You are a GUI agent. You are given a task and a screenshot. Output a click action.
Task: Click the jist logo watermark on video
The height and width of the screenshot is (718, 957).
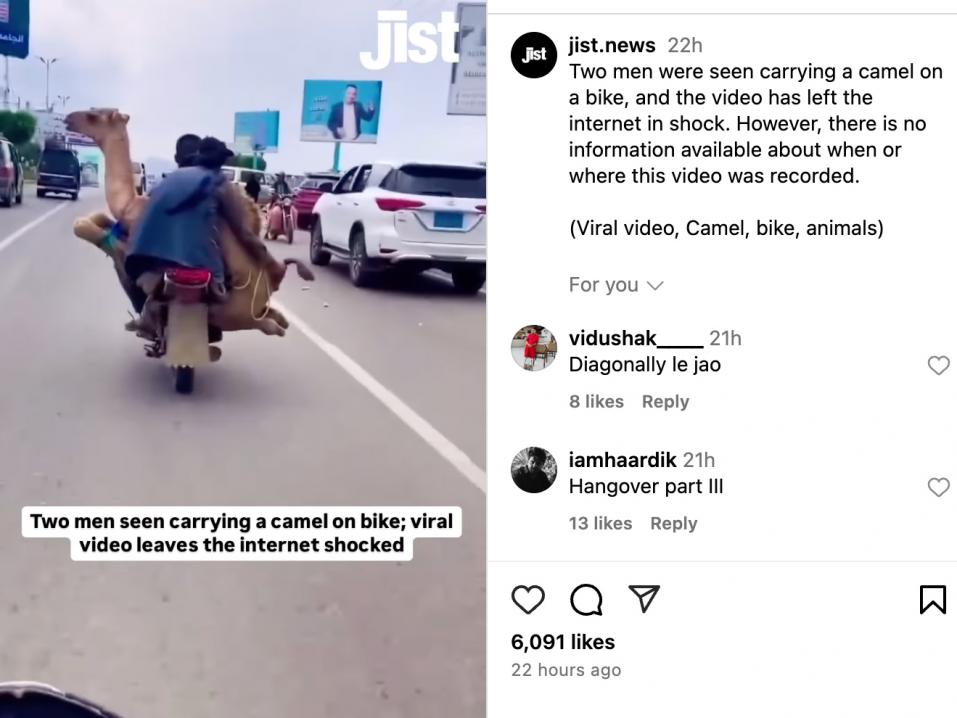(409, 40)
